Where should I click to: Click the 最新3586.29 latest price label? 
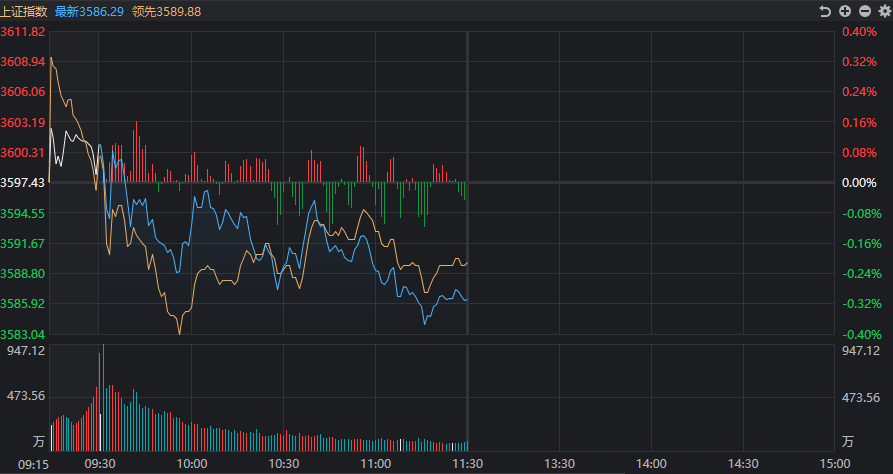(89, 11)
